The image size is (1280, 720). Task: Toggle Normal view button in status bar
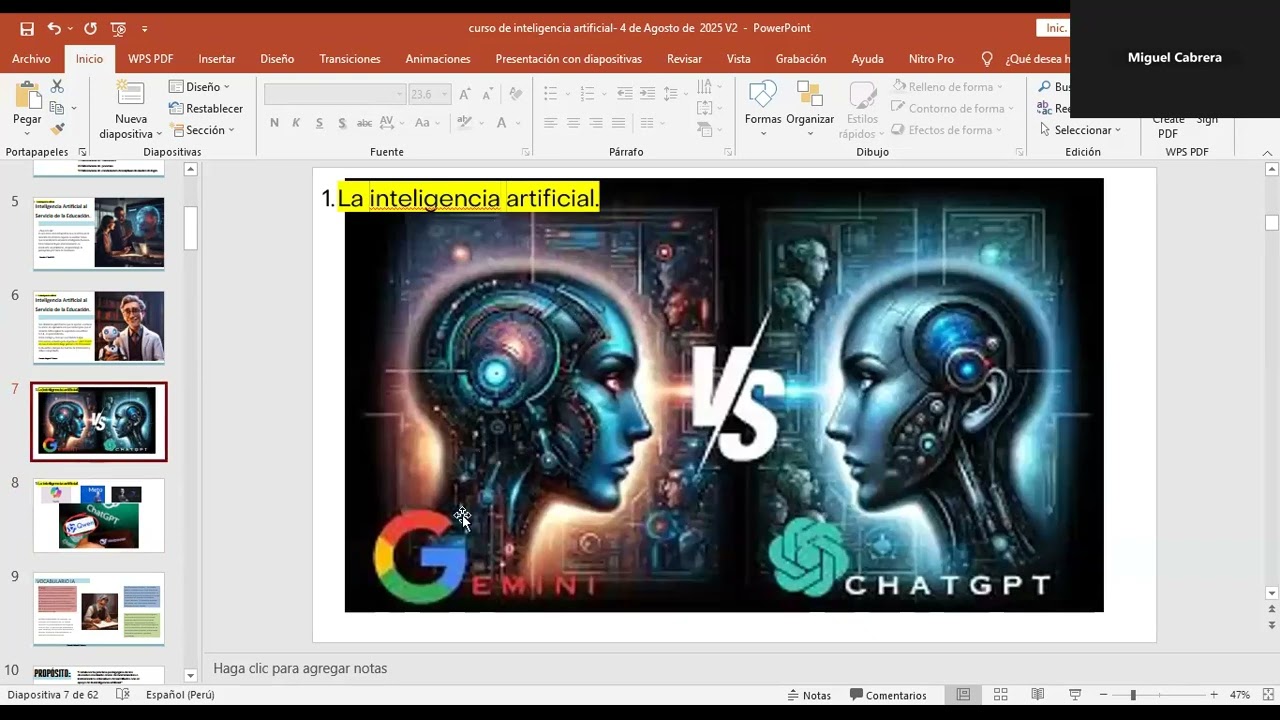(963, 695)
